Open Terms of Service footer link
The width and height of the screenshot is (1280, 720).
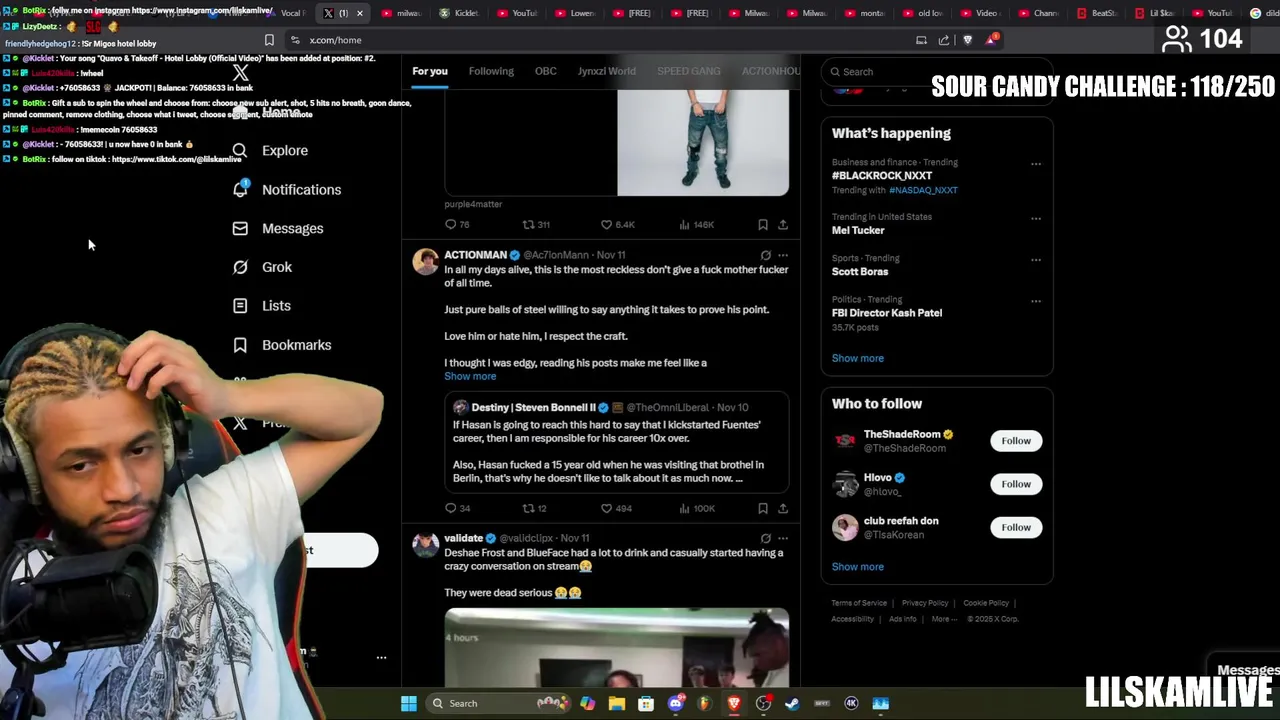click(x=859, y=603)
